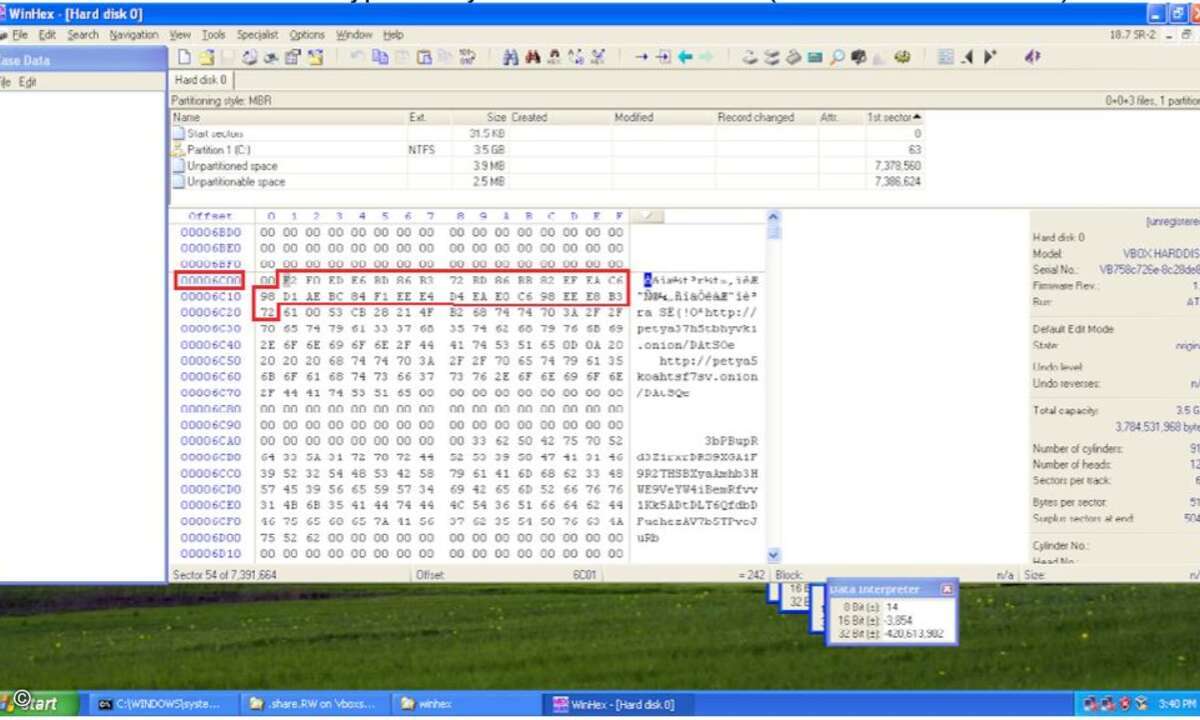The image size is (1200, 720).
Task: Click offset row 00006C30
Action: pos(210,329)
